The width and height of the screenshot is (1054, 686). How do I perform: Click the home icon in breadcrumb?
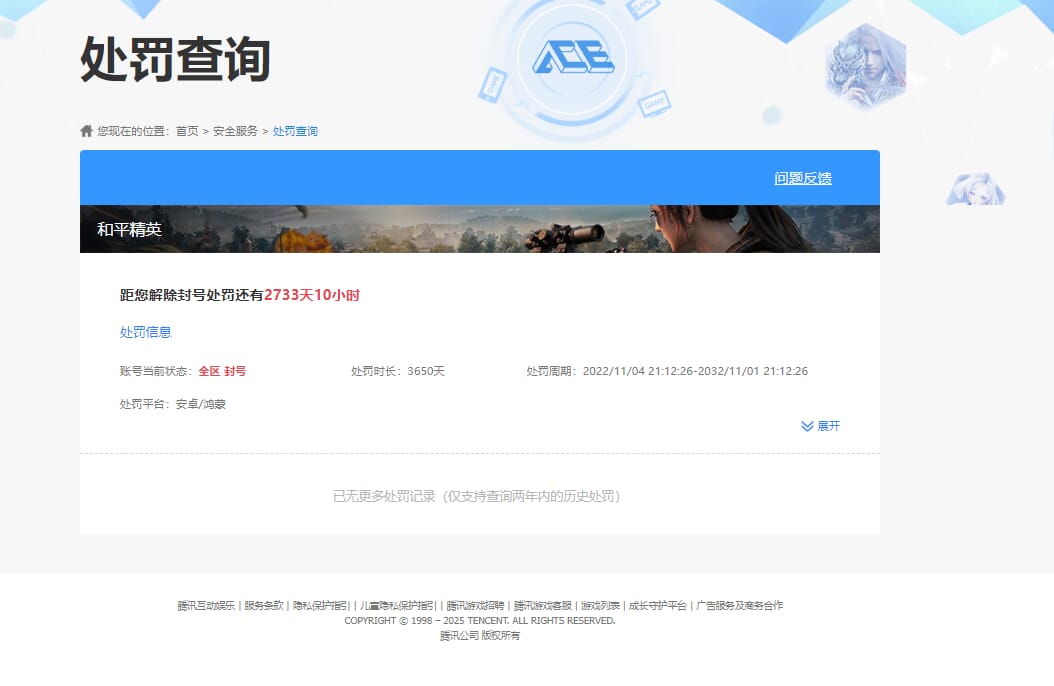point(86,131)
